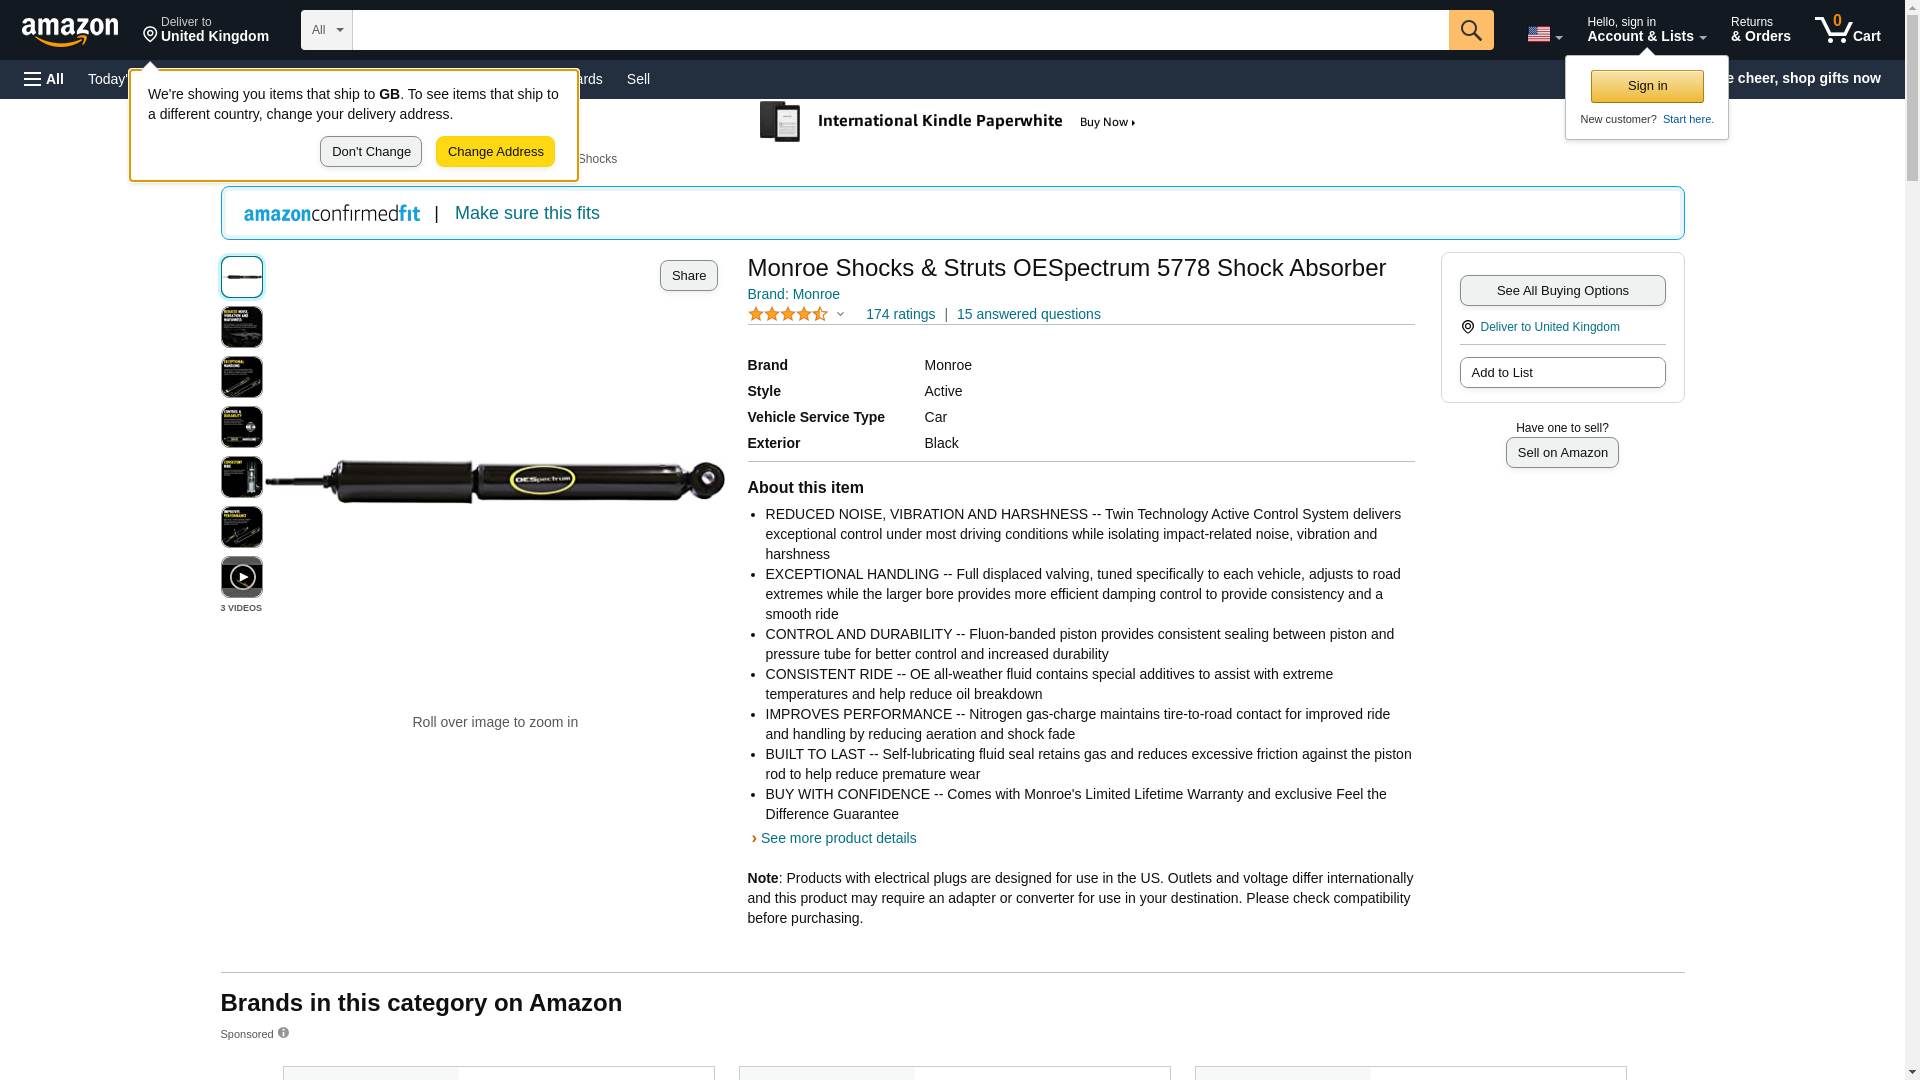The width and height of the screenshot is (1920, 1080).
Task: Click the Amazon logo
Action: click(x=70, y=31)
